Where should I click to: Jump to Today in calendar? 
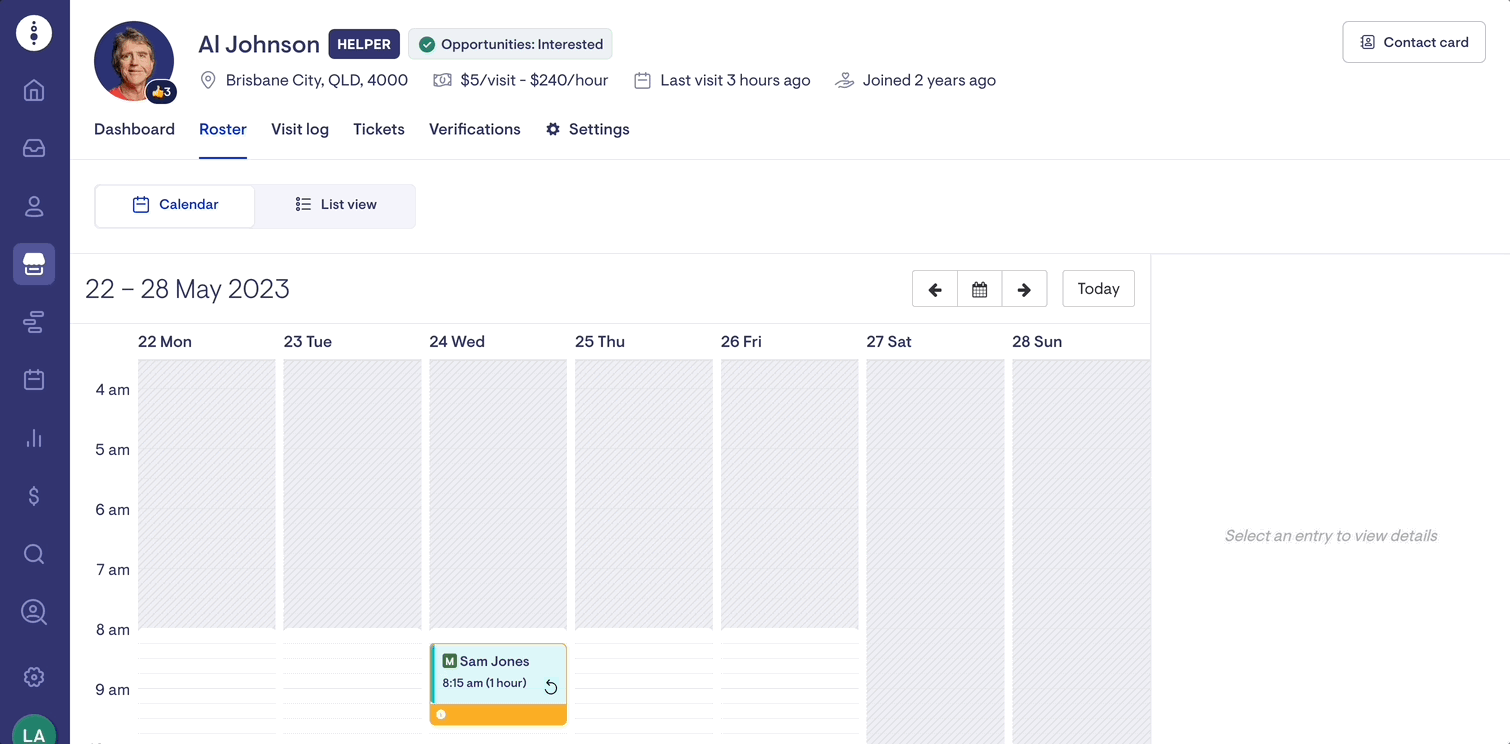point(1098,289)
